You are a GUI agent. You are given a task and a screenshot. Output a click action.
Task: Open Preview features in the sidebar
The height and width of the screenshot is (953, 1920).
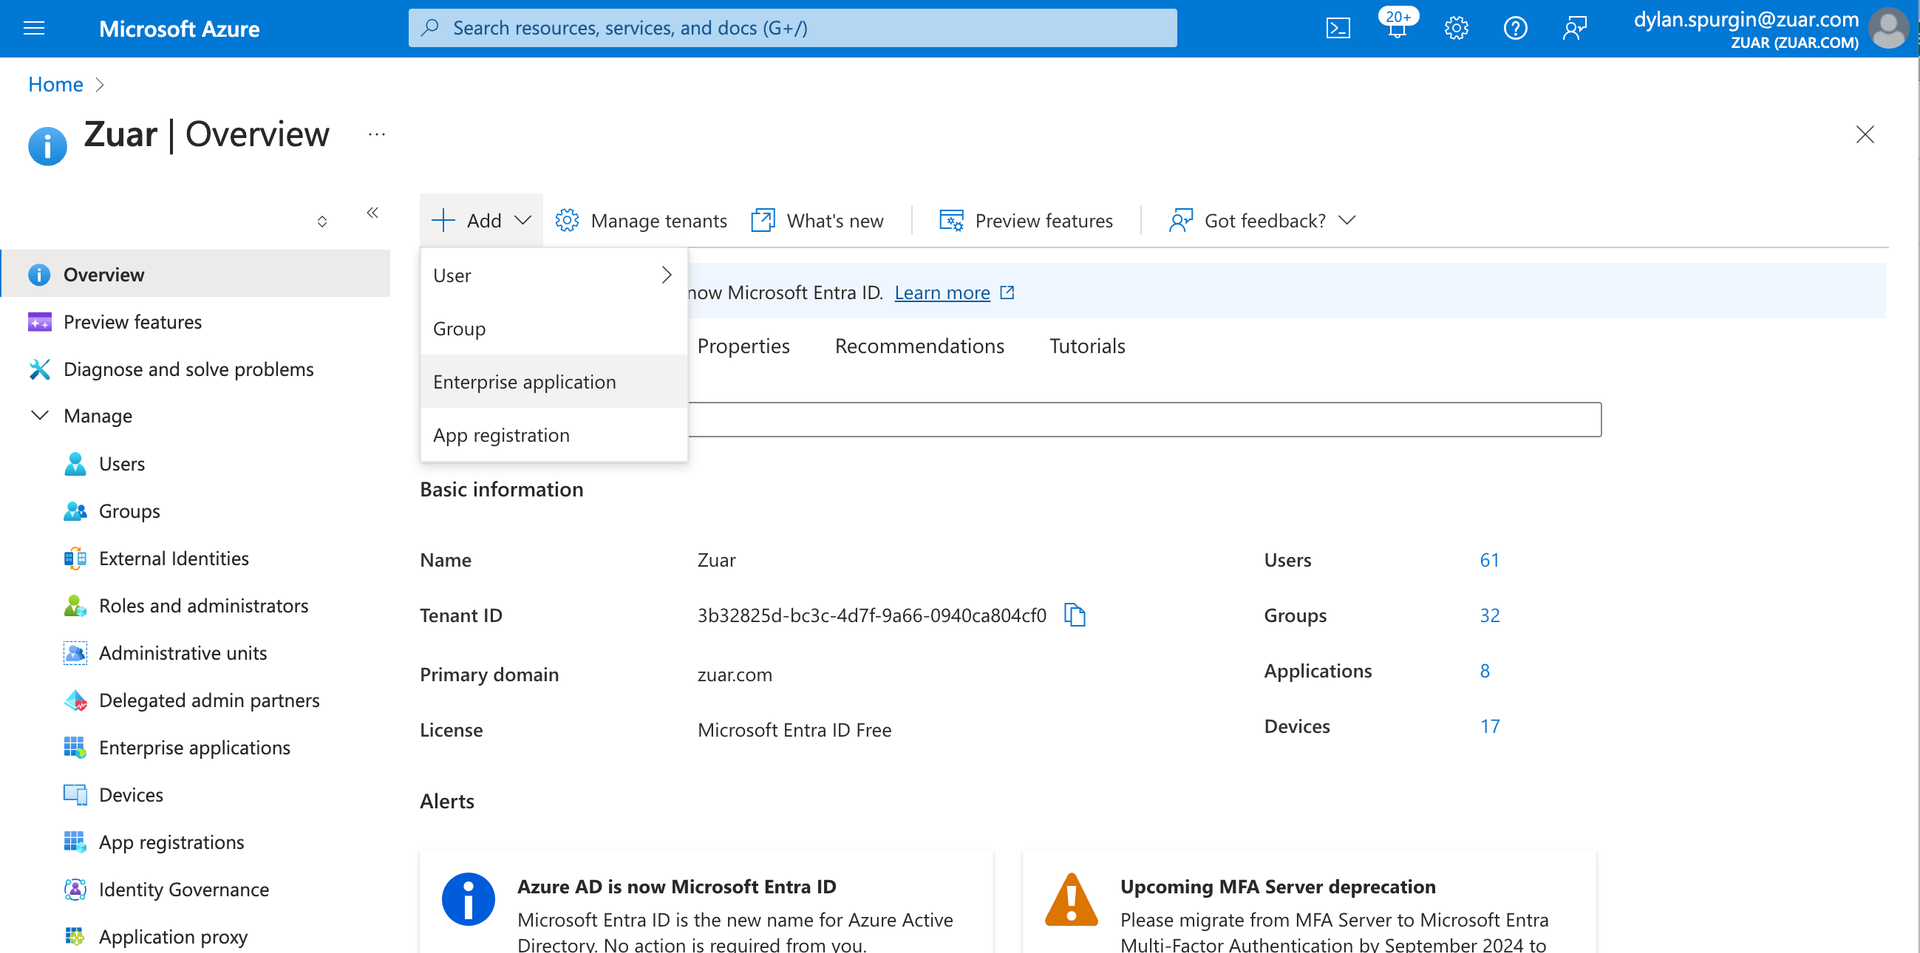coord(196,322)
